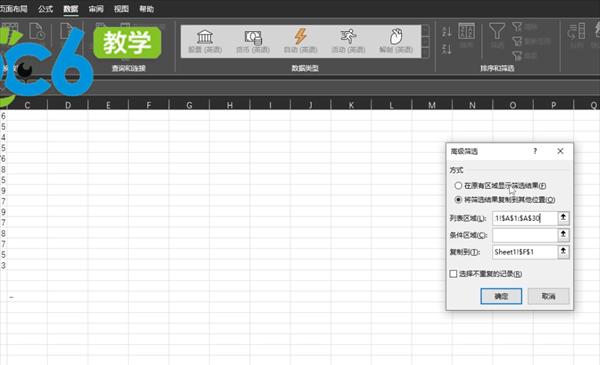Screen dimensions: 600x365
Task: Select the running-figure Activities data type
Action: pyautogui.click(x=348, y=42)
